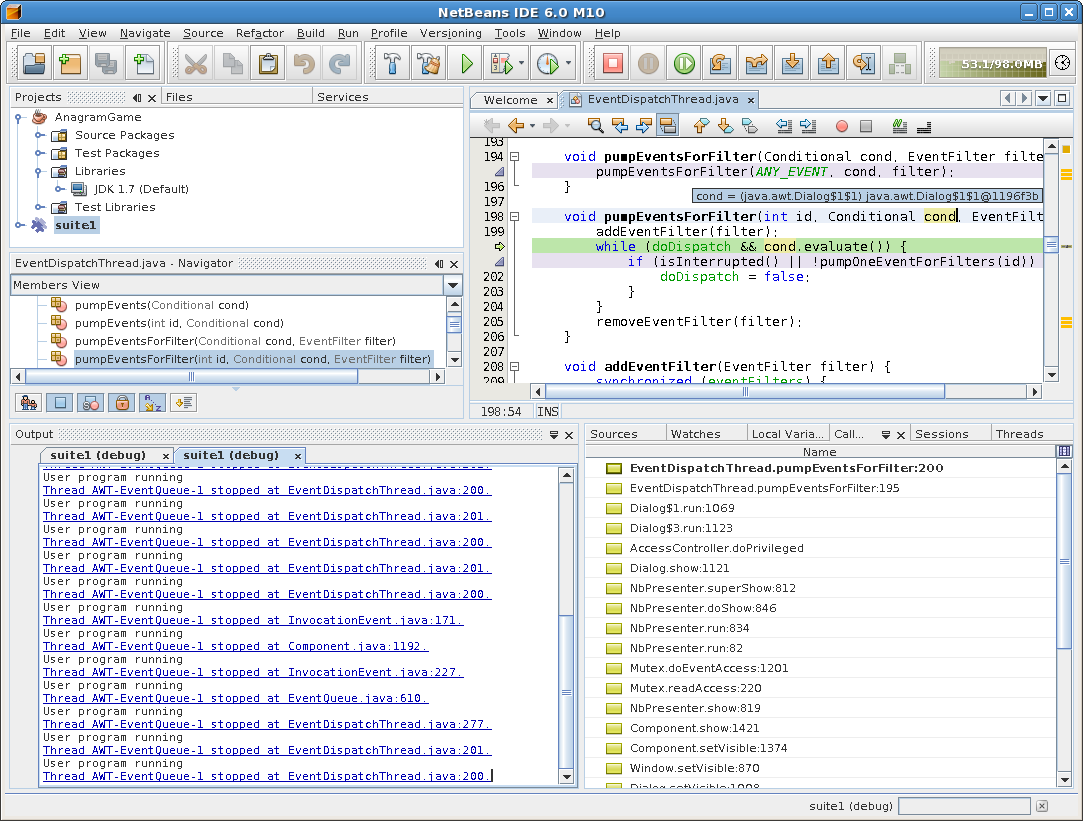Open link stopped at EventDispatchThread.java:277

pos(267,725)
